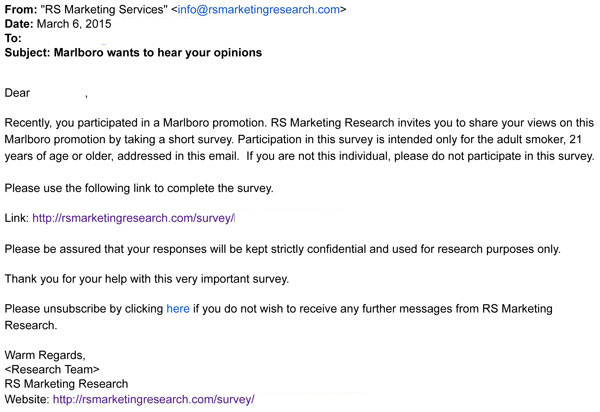Click the "Dear" greeting word
Image resolution: width=600 pixels, height=412 pixels.
tap(18, 93)
